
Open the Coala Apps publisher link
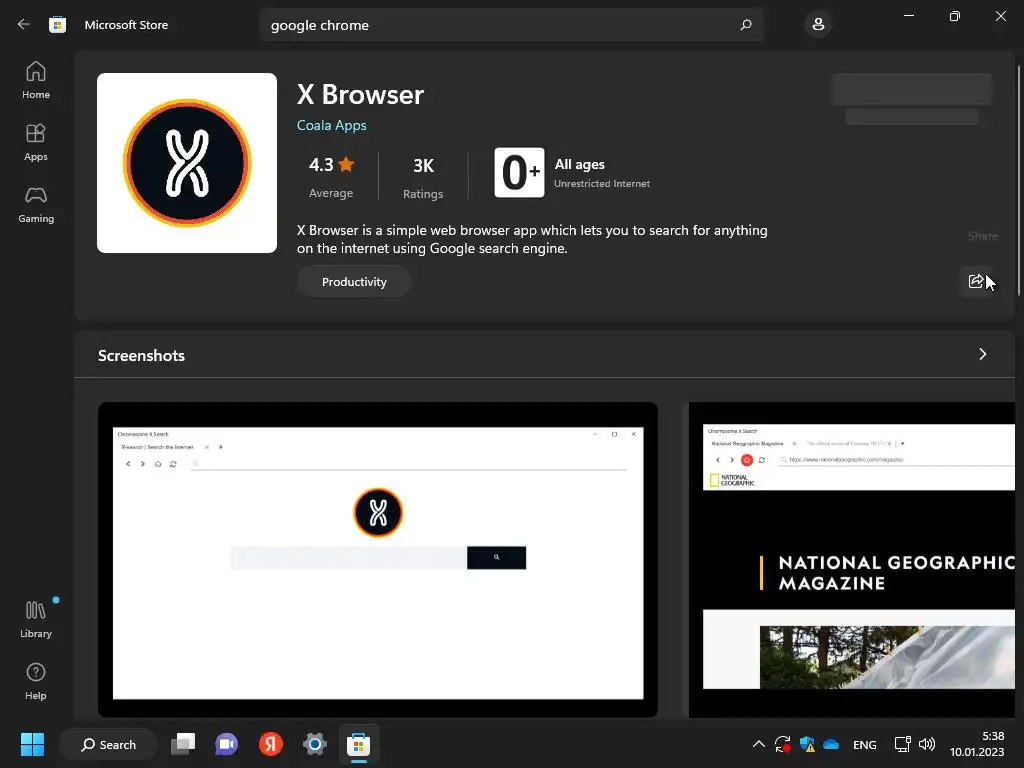point(332,125)
